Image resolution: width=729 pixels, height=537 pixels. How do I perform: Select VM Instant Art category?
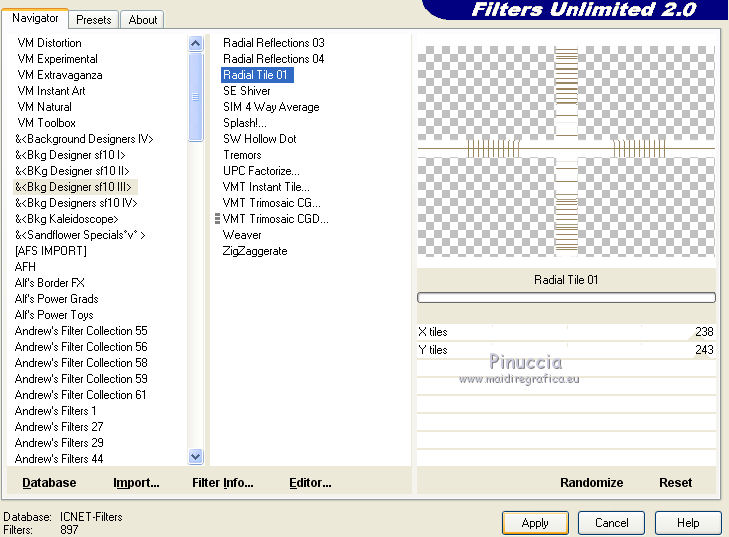pos(51,91)
